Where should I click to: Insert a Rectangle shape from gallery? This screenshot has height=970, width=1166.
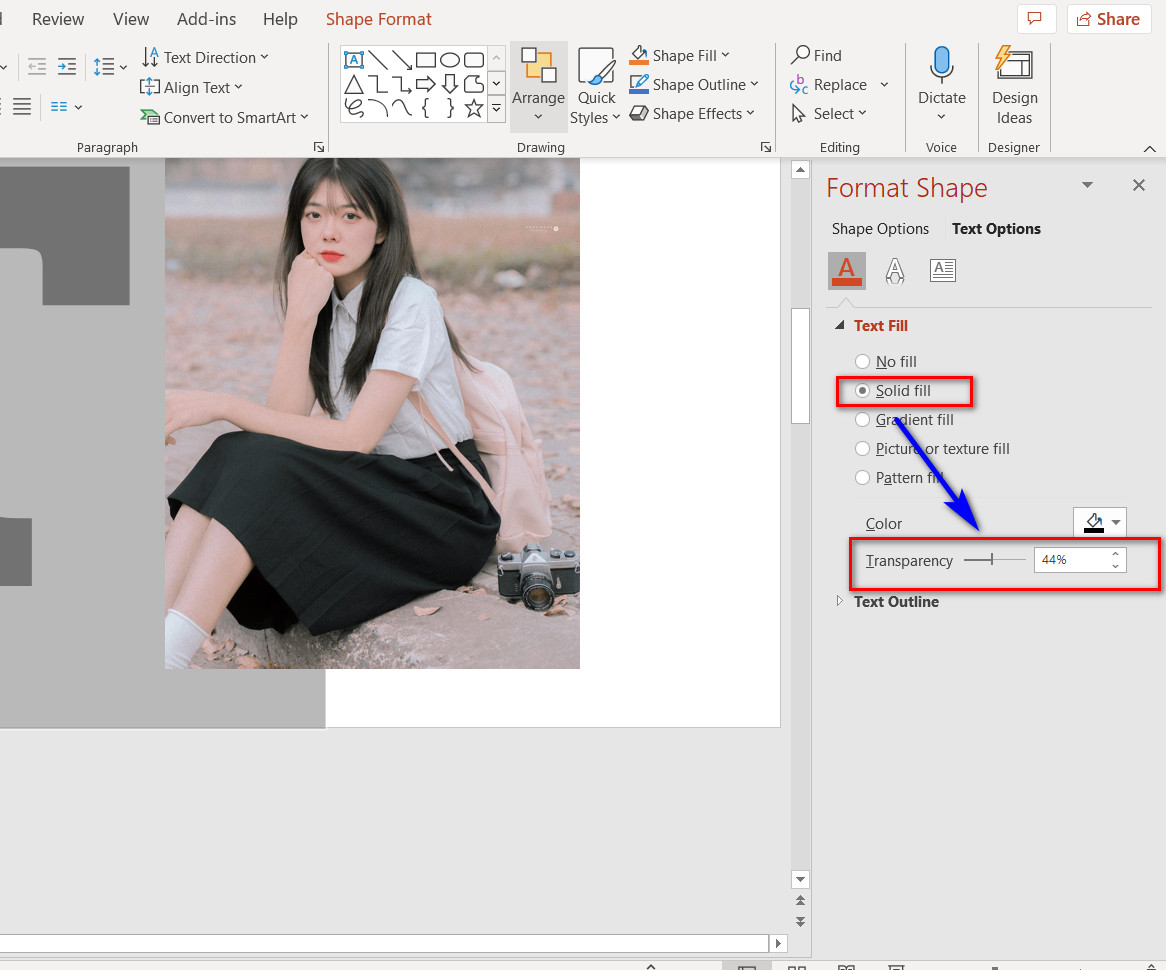[x=425, y=60]
